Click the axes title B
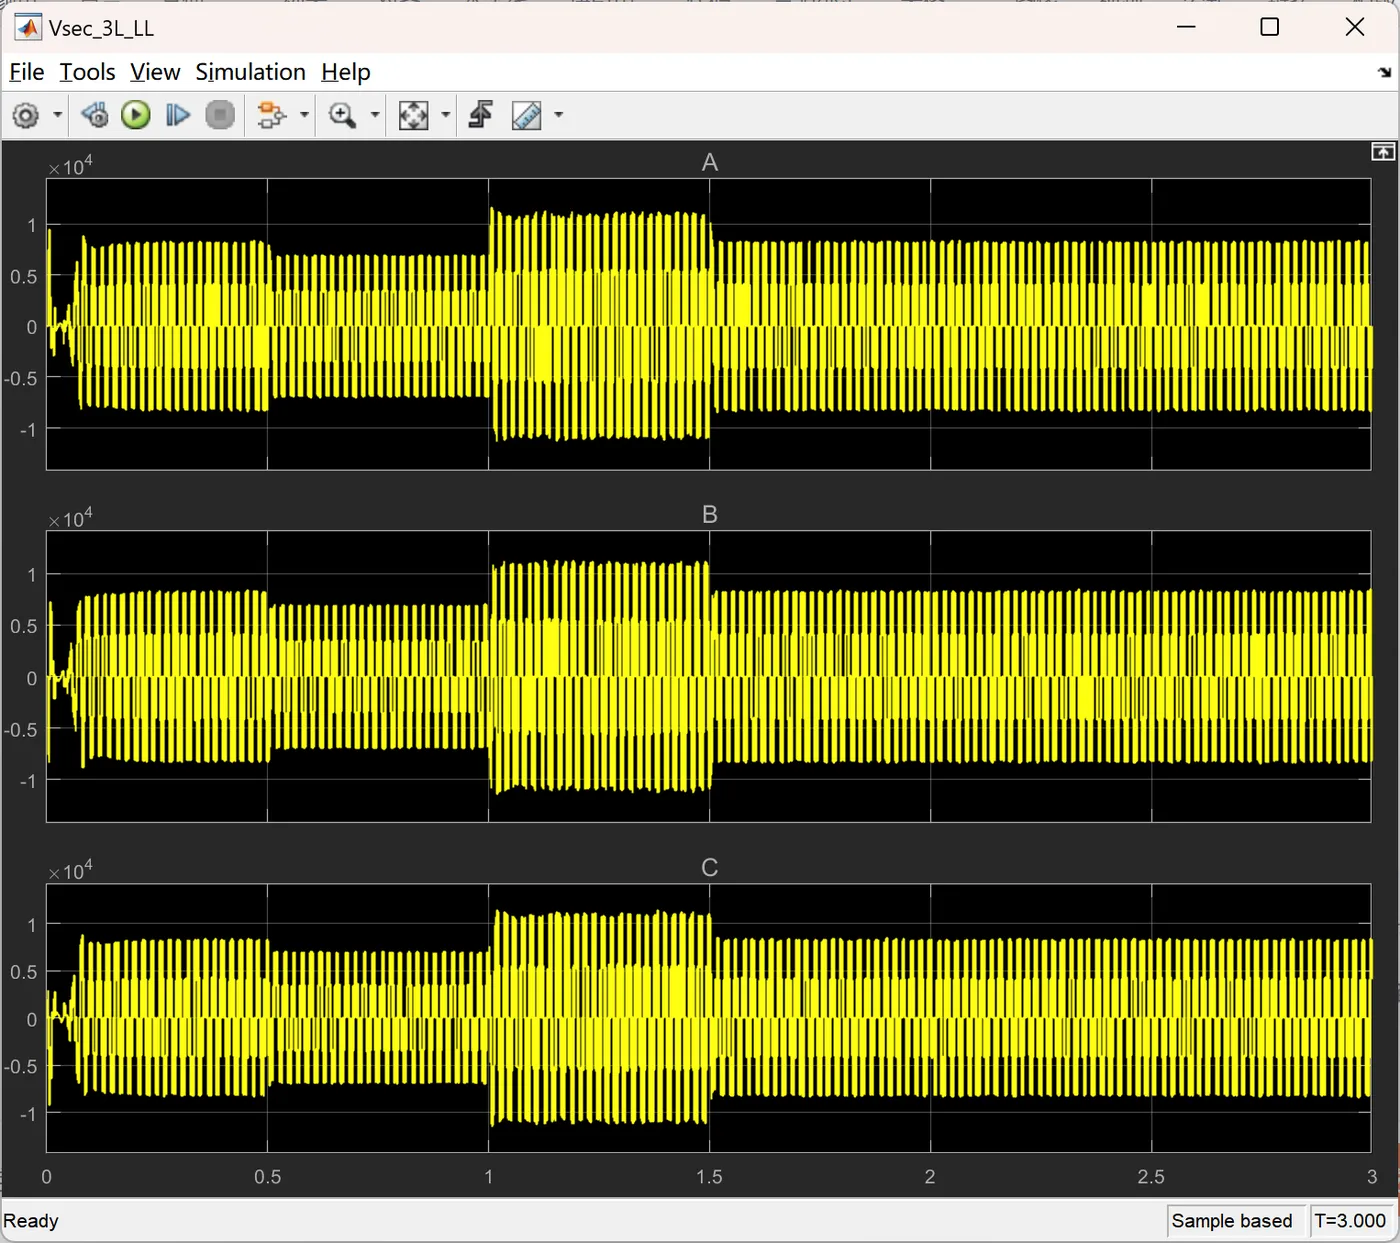This screenshot has height=1243, width=1400. coord(710,515)
